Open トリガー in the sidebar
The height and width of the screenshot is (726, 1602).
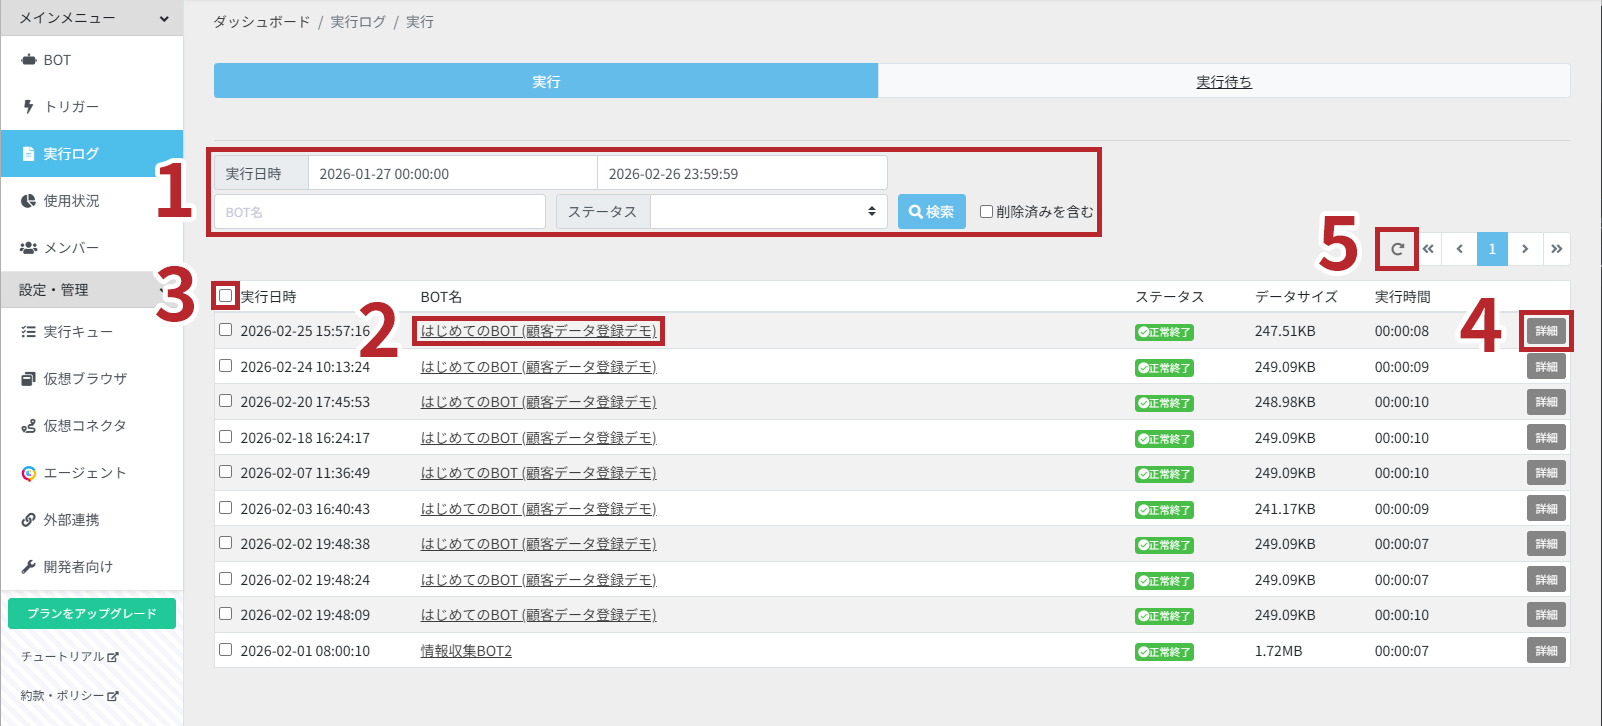pos(70,107)
